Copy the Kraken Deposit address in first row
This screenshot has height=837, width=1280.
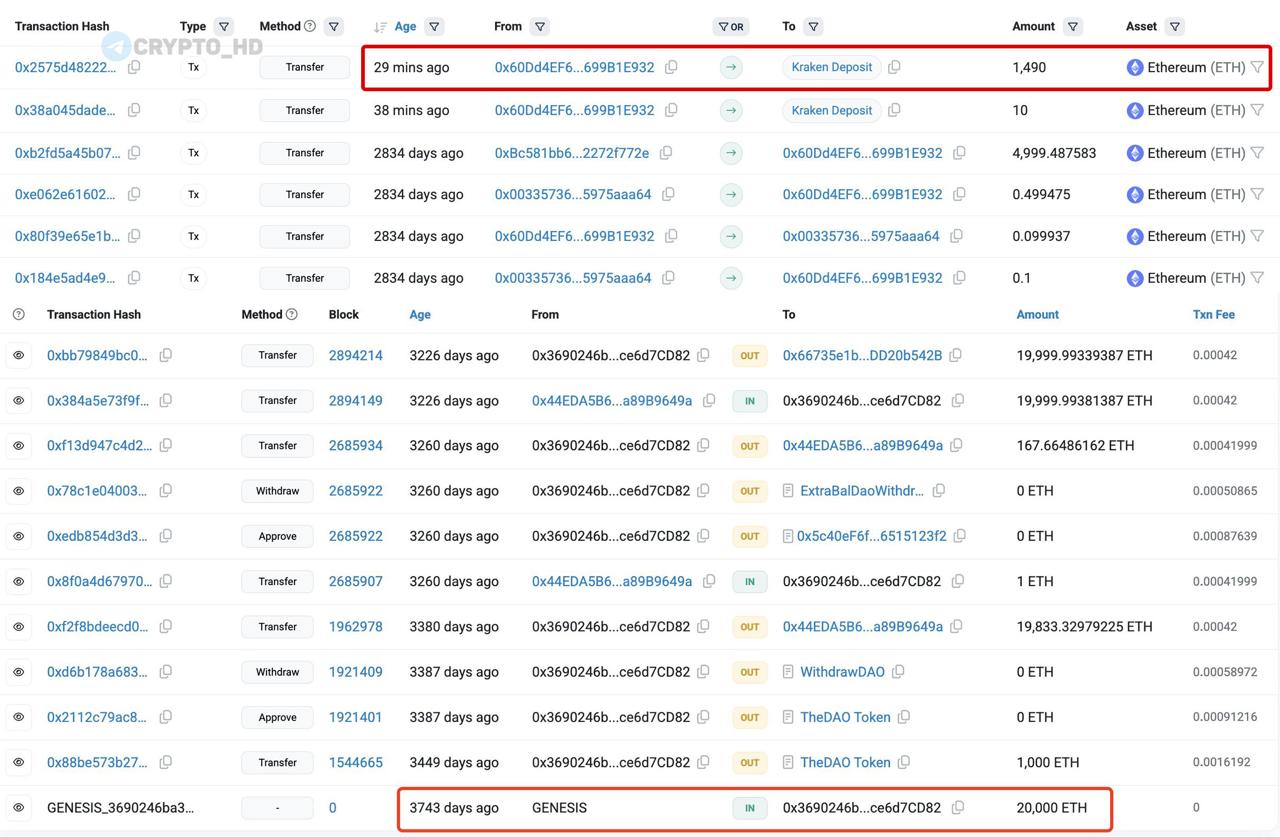point(894,67)
